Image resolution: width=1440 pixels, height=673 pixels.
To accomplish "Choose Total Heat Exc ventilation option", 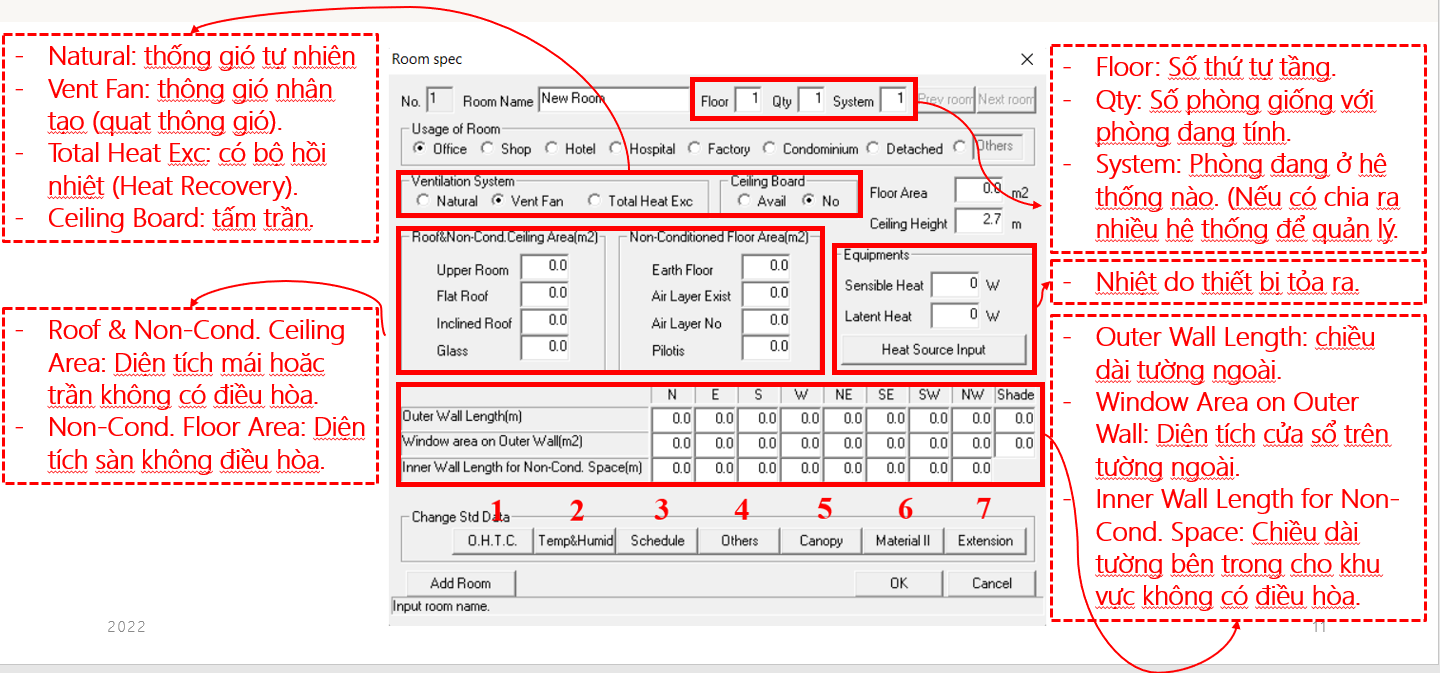I will [x=596, y=201].
